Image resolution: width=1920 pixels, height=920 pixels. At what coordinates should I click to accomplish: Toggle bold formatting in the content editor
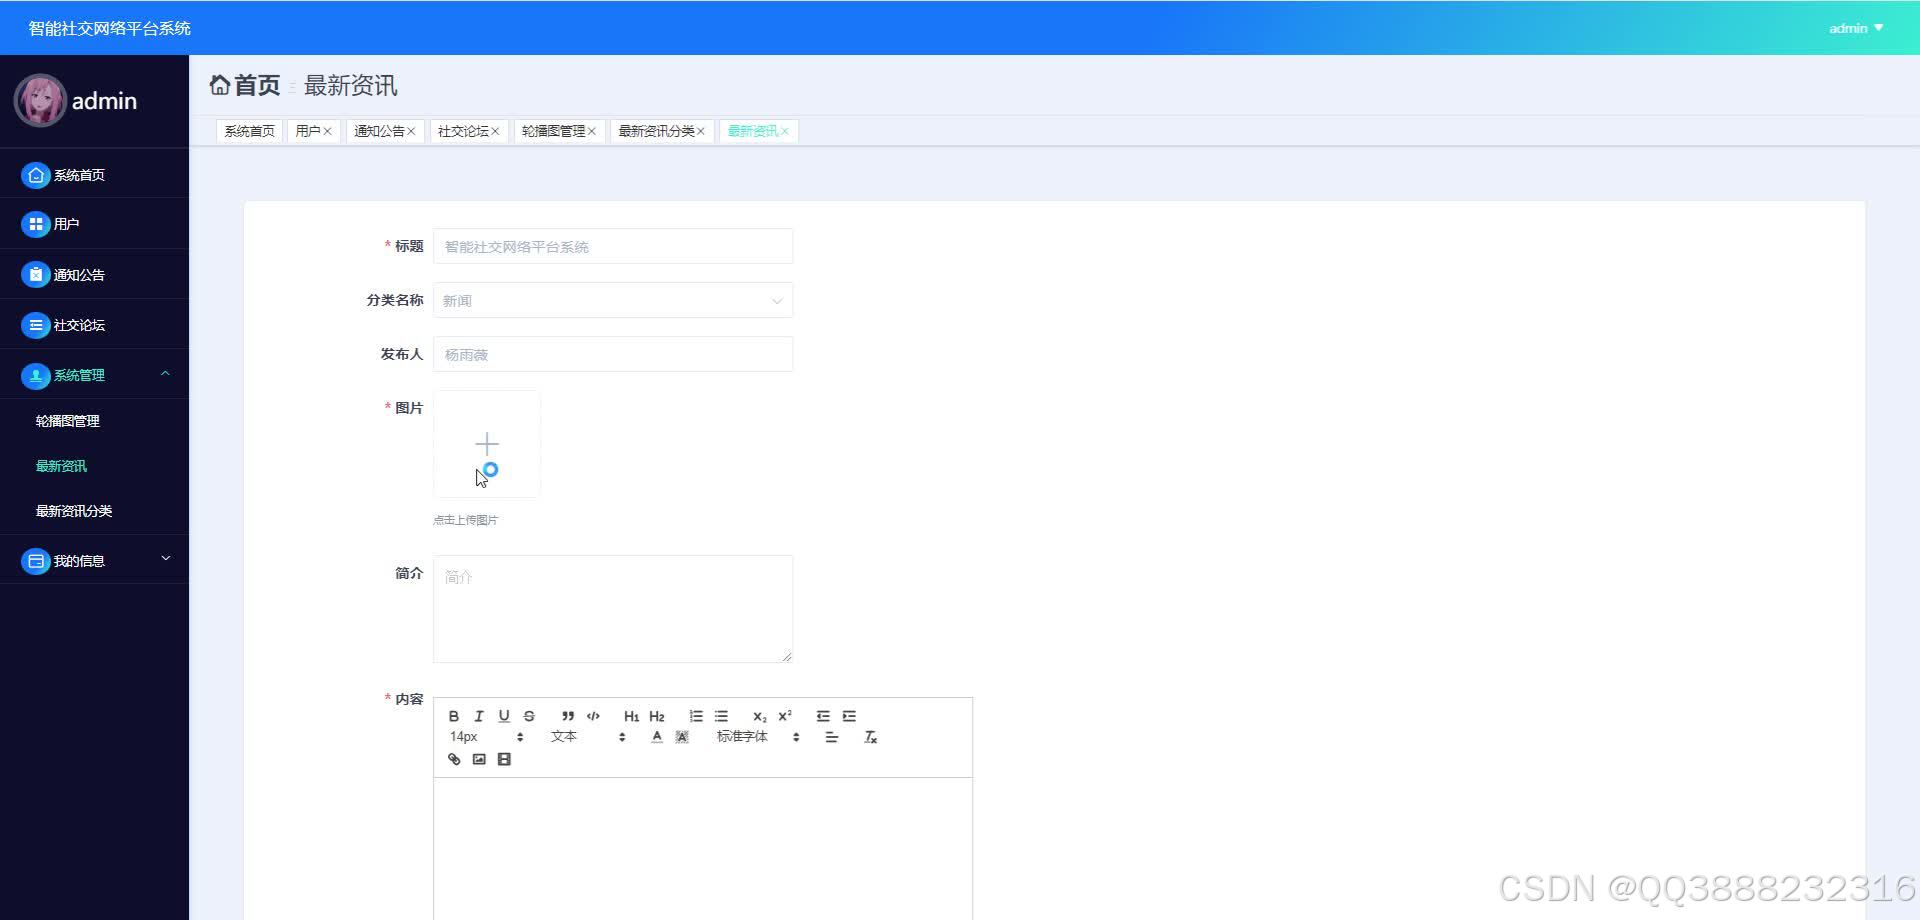tap(454, 716)
